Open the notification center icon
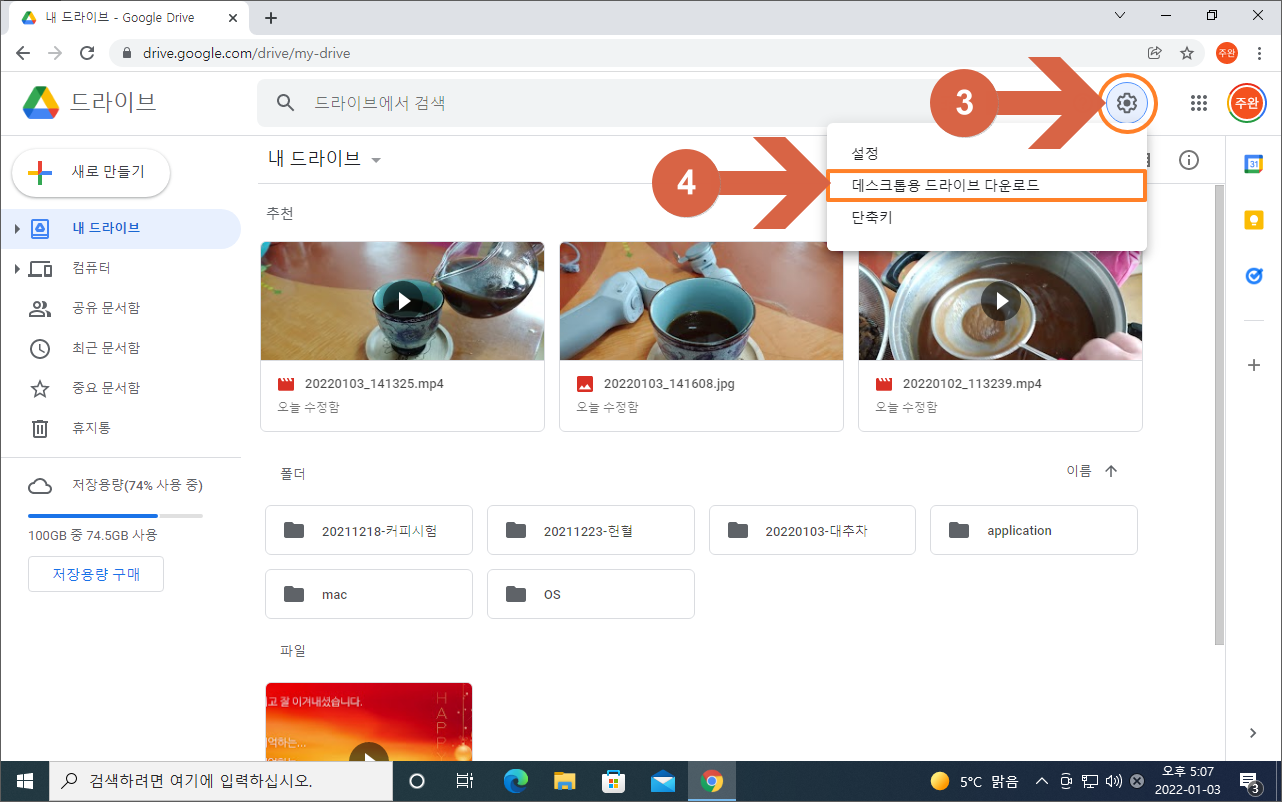The height and width of the screenshot is (802, 1282). (1249, 781)
